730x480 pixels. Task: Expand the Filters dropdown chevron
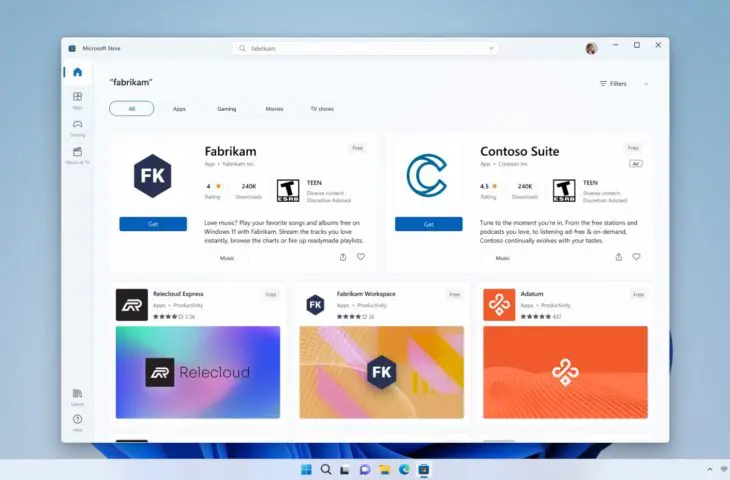(x=646, y=84)
